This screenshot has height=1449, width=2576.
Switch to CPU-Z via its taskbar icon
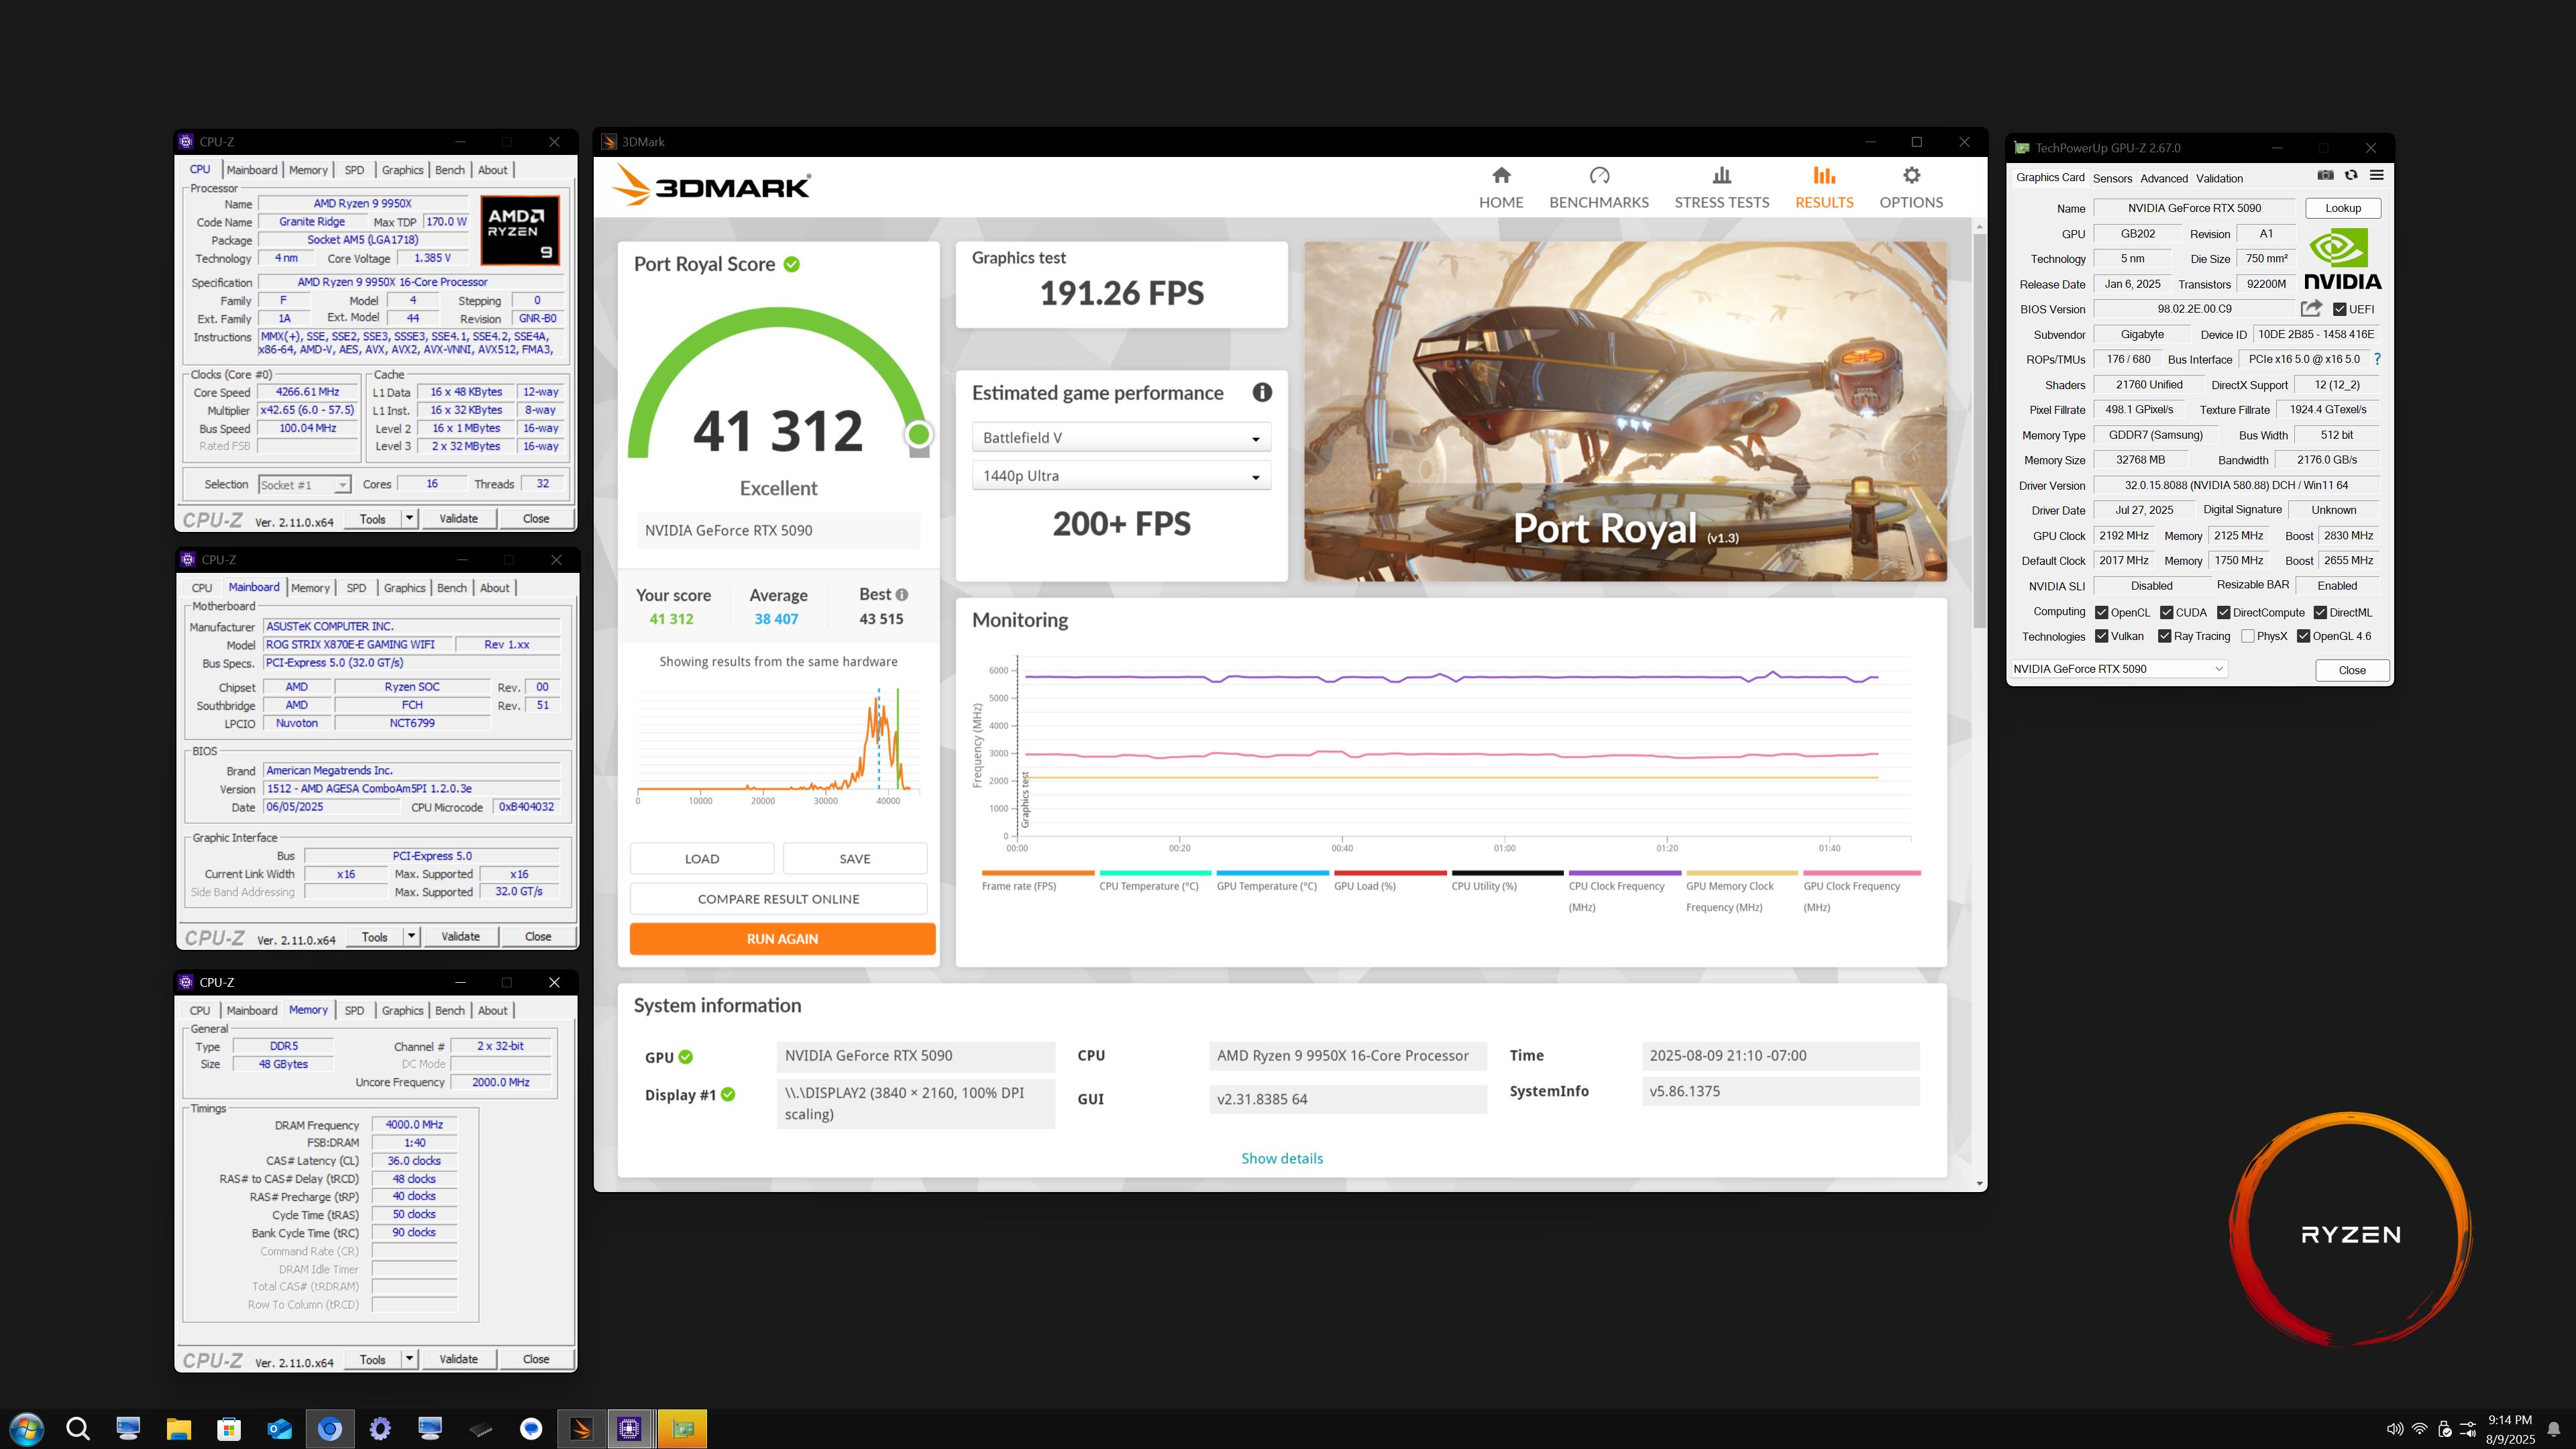point(630,1429)
